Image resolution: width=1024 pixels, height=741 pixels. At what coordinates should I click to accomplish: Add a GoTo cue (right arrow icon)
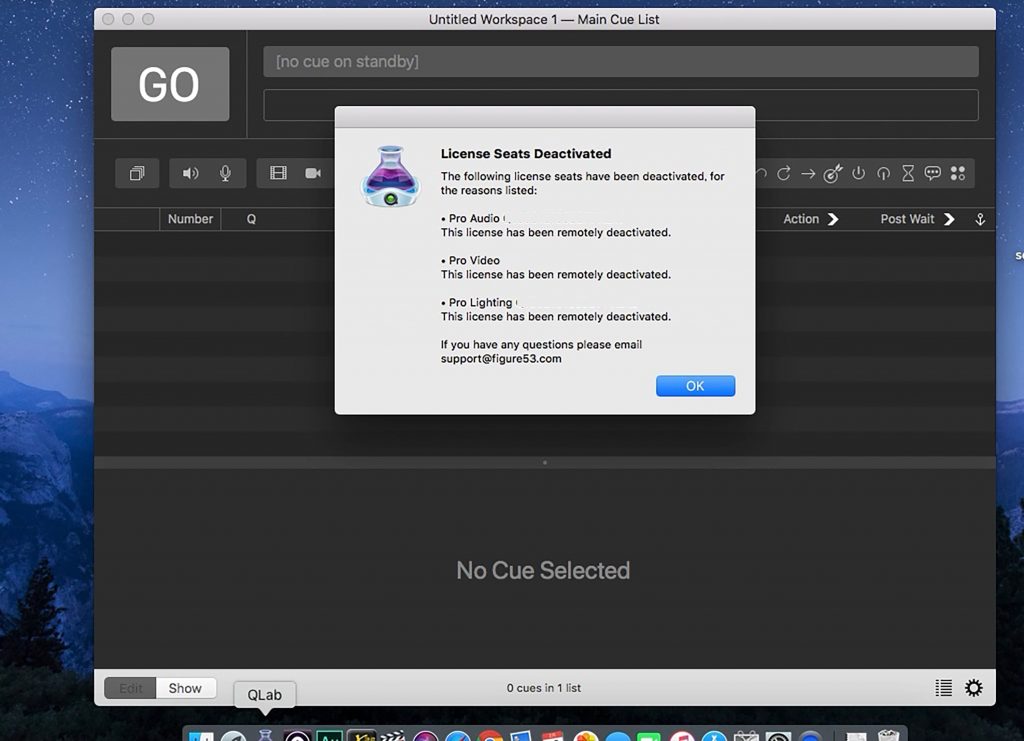click(x=808, y=173)
